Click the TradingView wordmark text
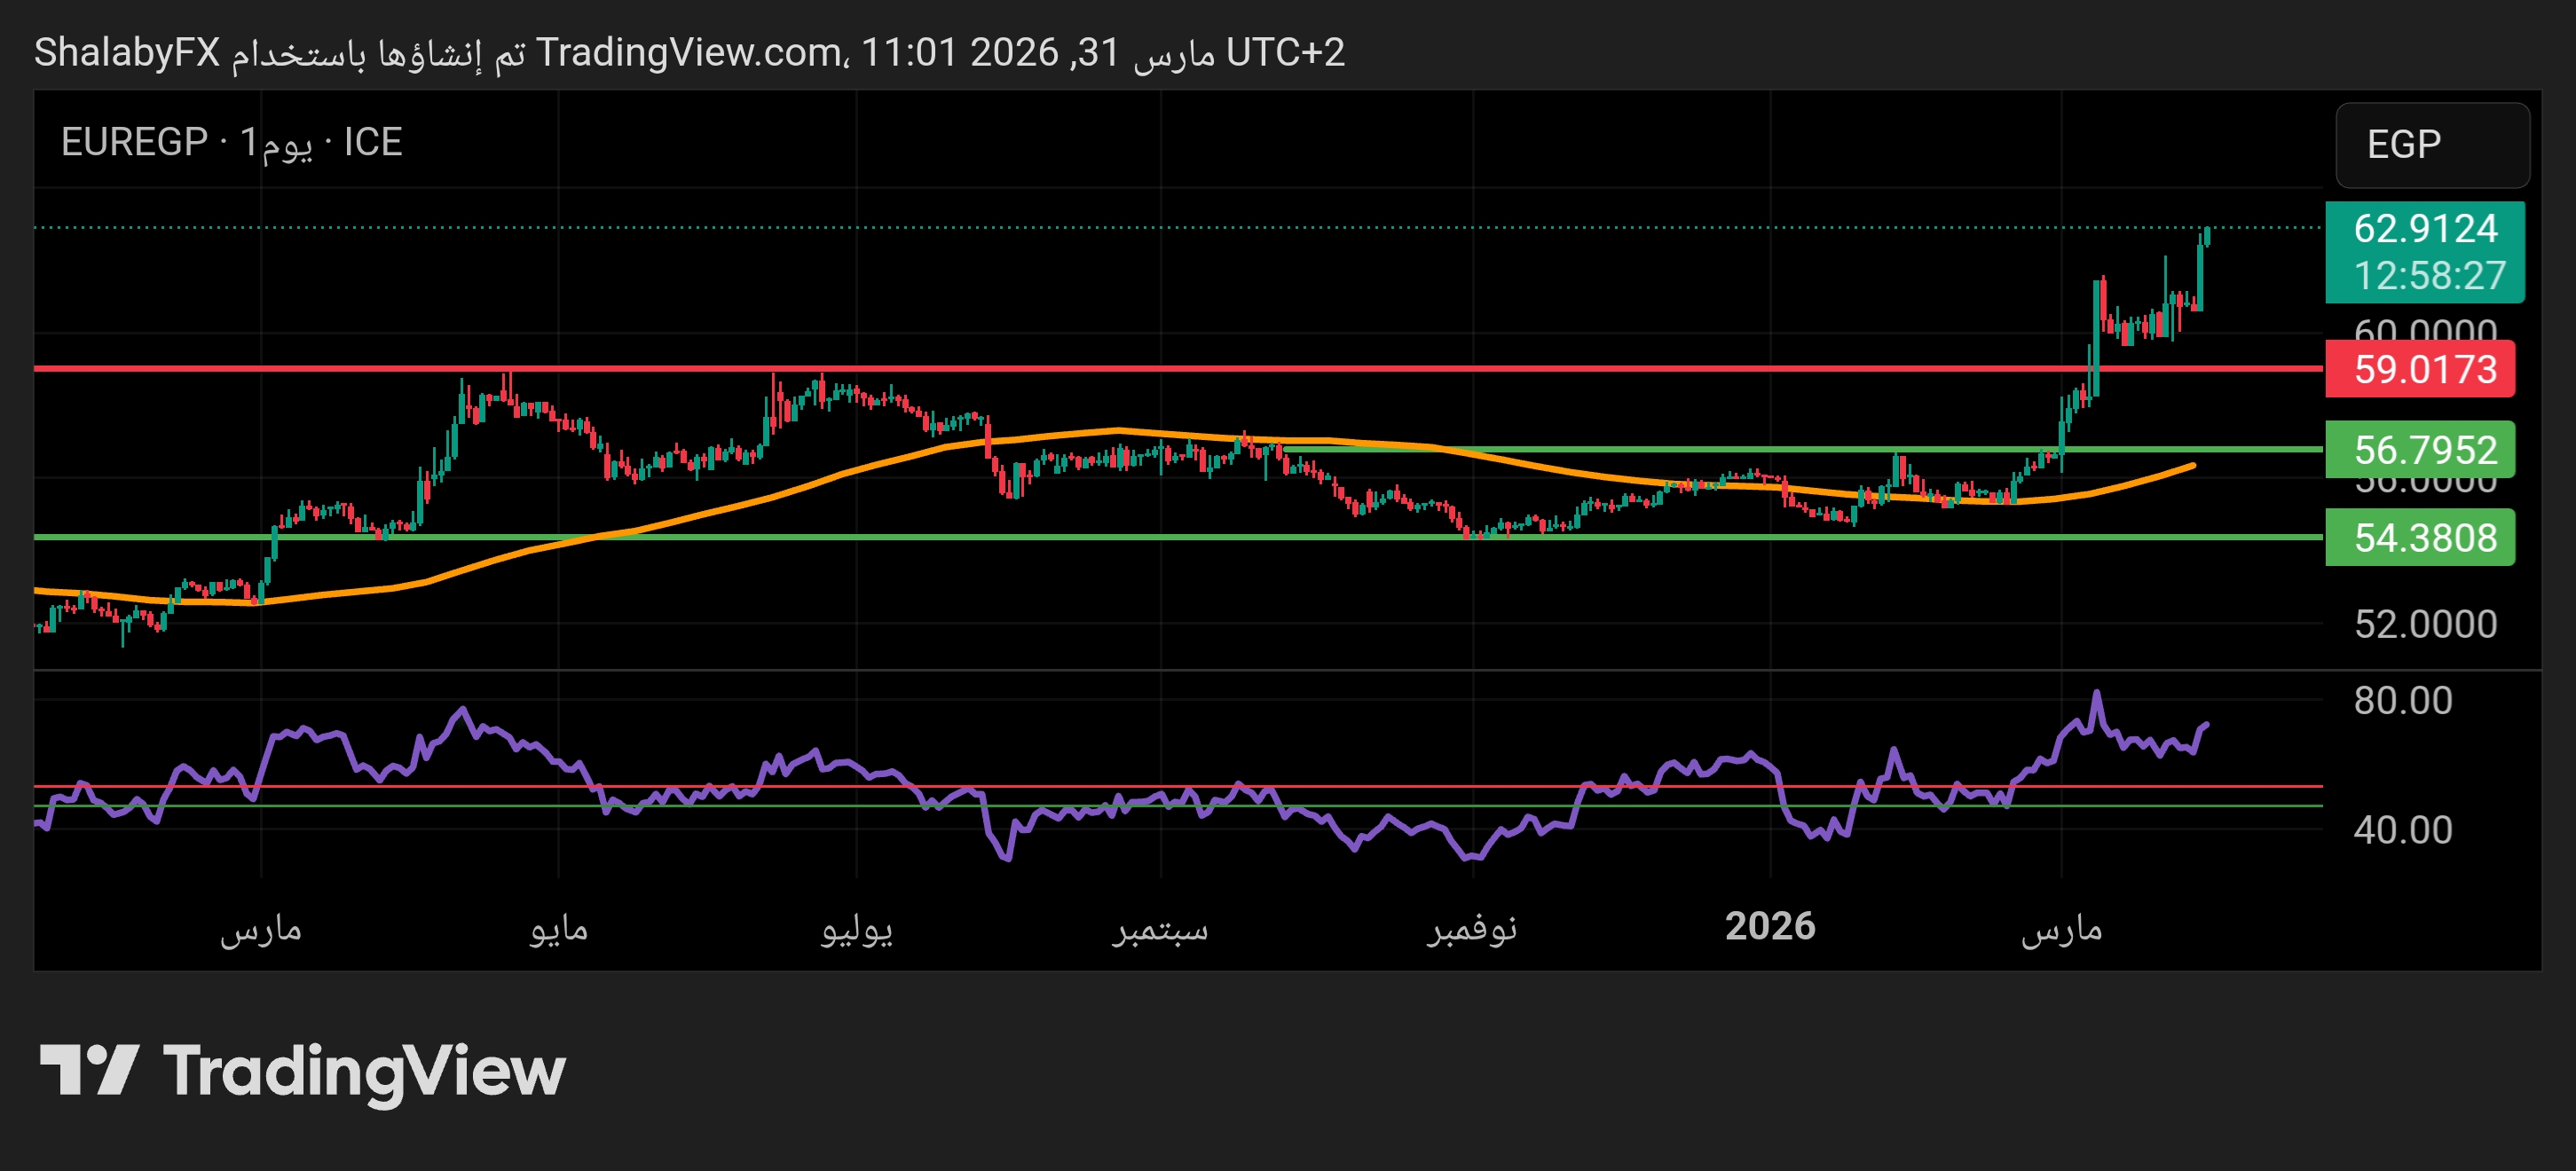The image size is (2576, 1171). tap(364, 1071)
